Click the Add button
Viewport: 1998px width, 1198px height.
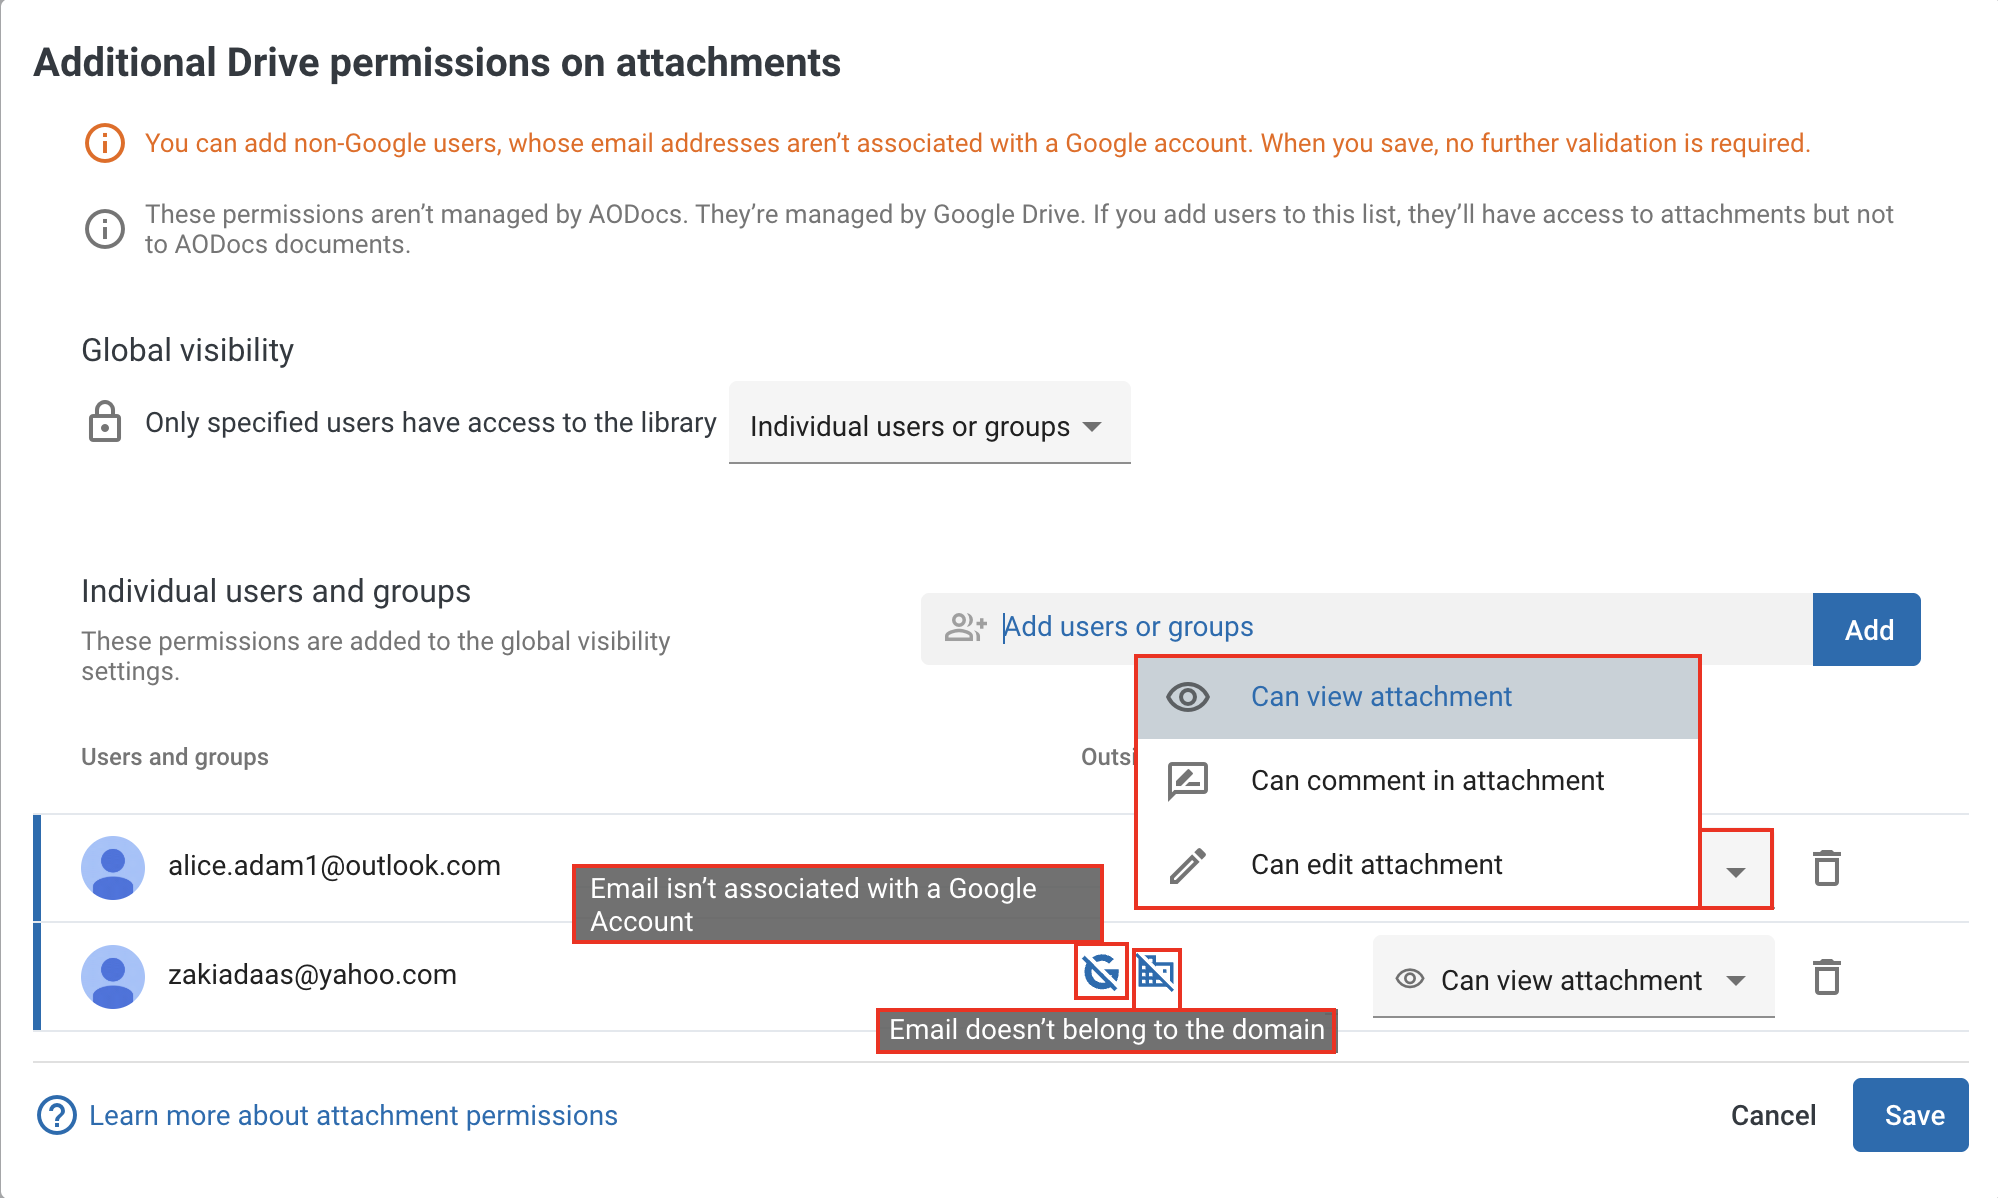[1866, 629]
